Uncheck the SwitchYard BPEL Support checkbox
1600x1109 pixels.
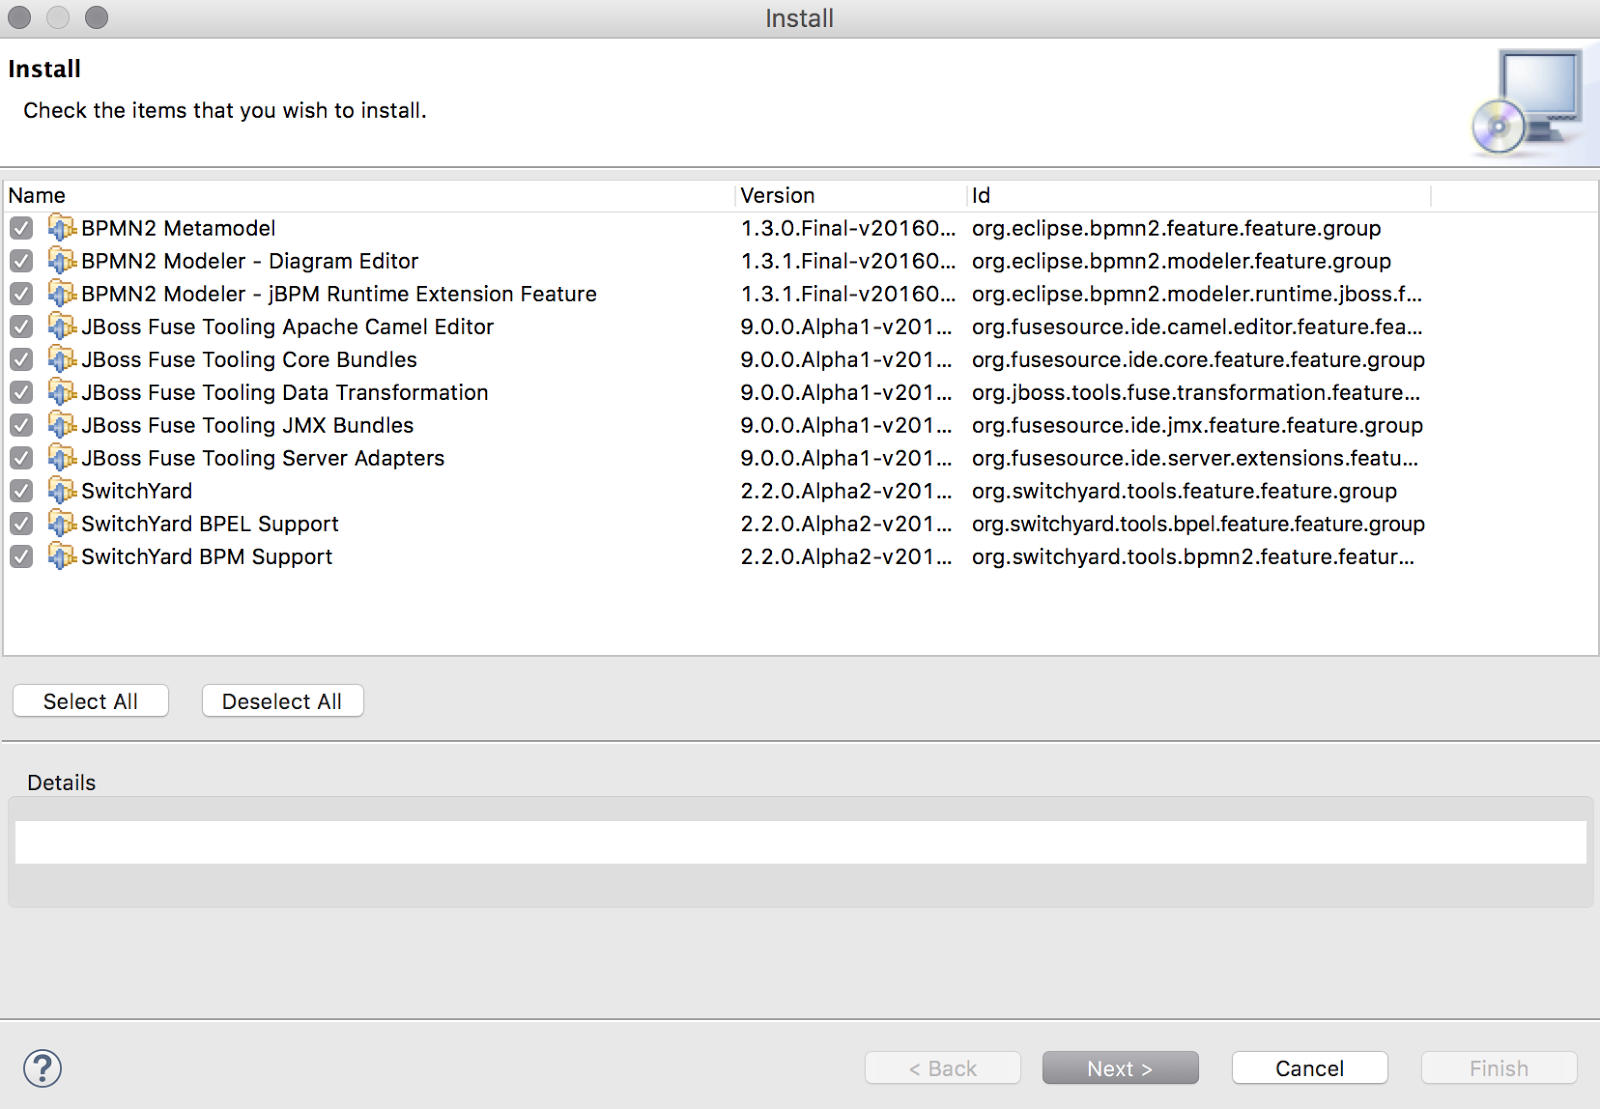click(21, 524)
